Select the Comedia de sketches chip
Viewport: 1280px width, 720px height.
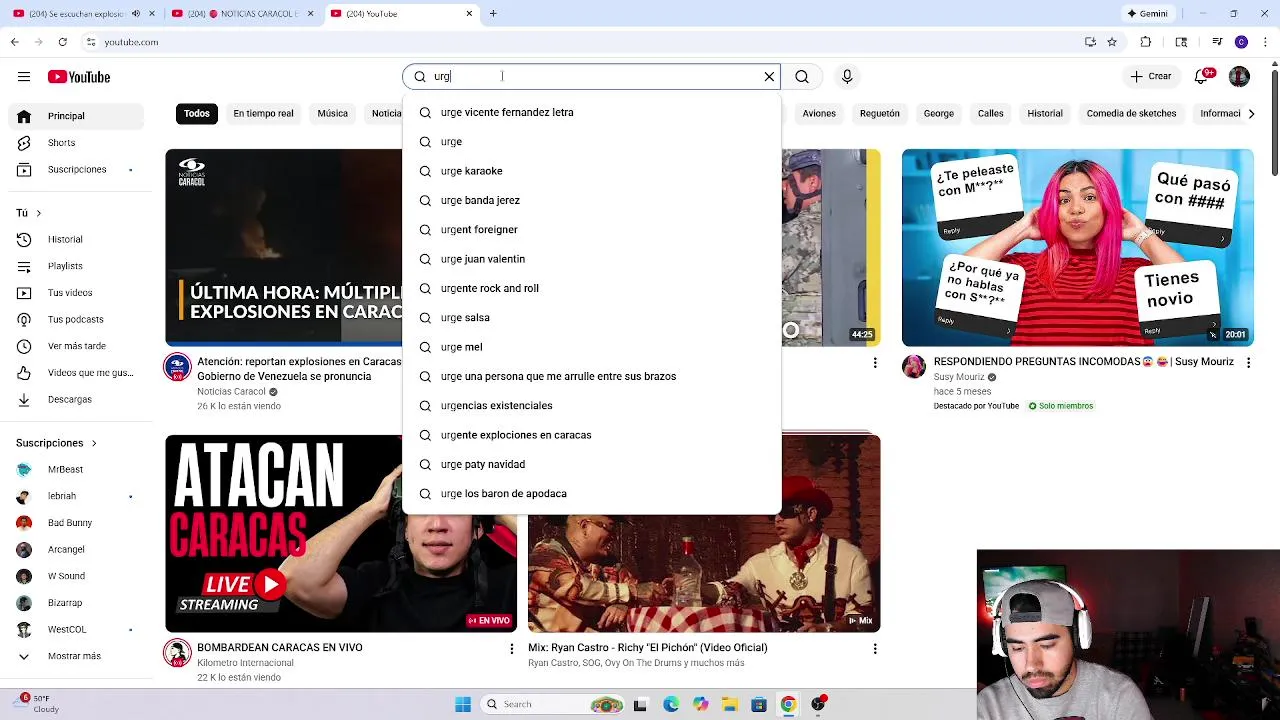coord(1131,113)
